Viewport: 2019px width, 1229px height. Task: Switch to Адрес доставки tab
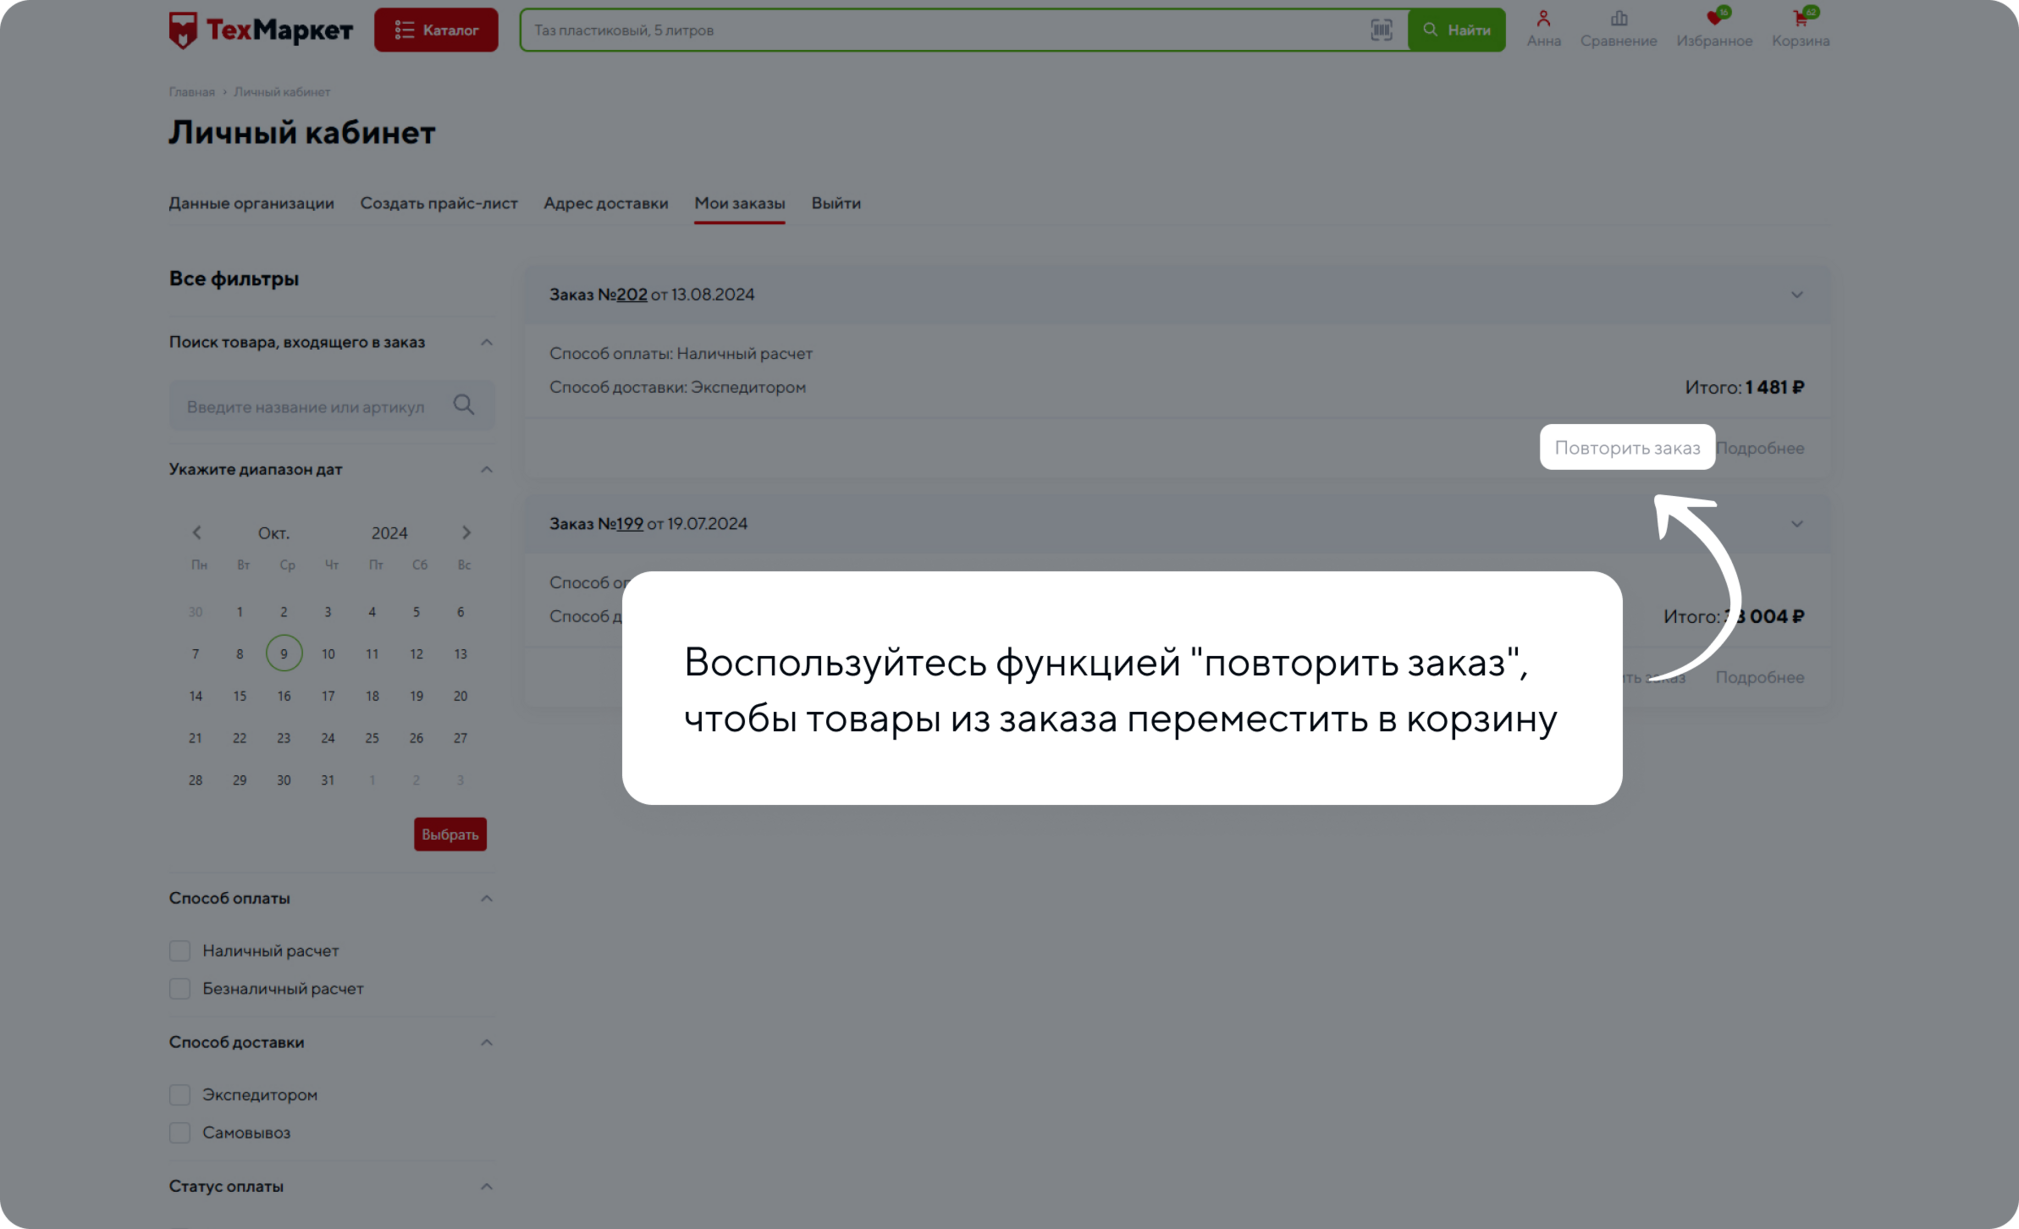606,203
